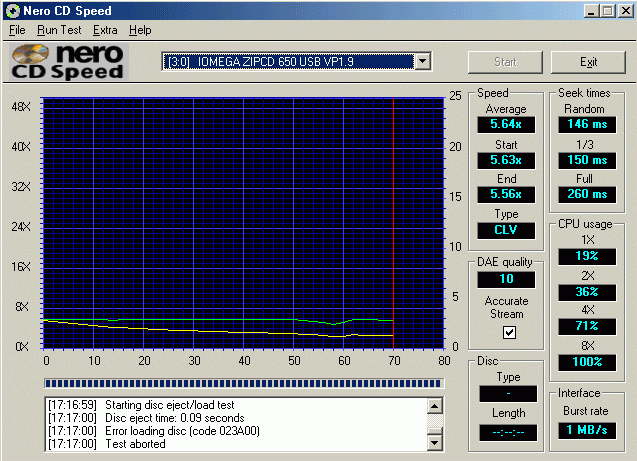Screen dimensions: 637x461
Task: Click log line 'Disc eject time: 0.09 seconds'
Action: (x=146, y=418)
